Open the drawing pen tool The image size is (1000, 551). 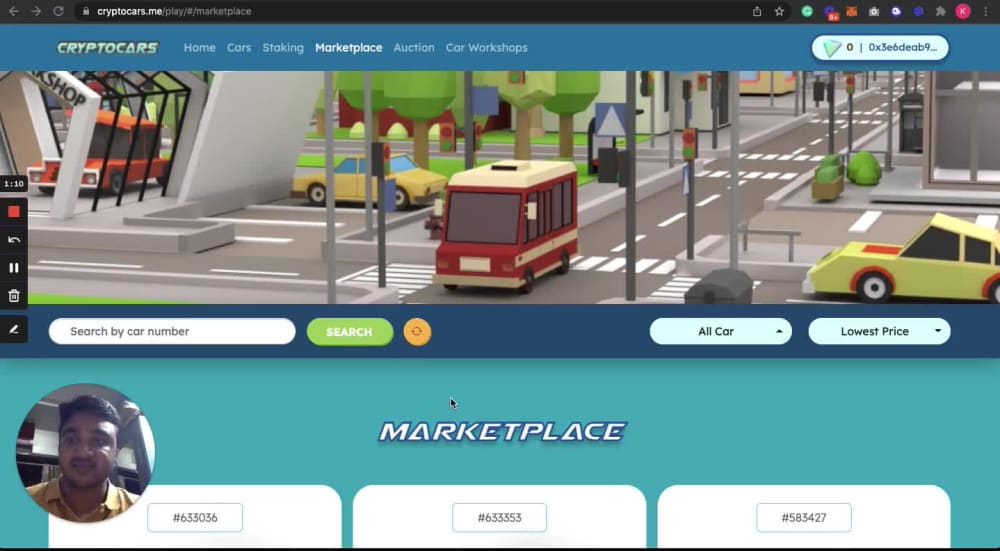click(14, 329)
